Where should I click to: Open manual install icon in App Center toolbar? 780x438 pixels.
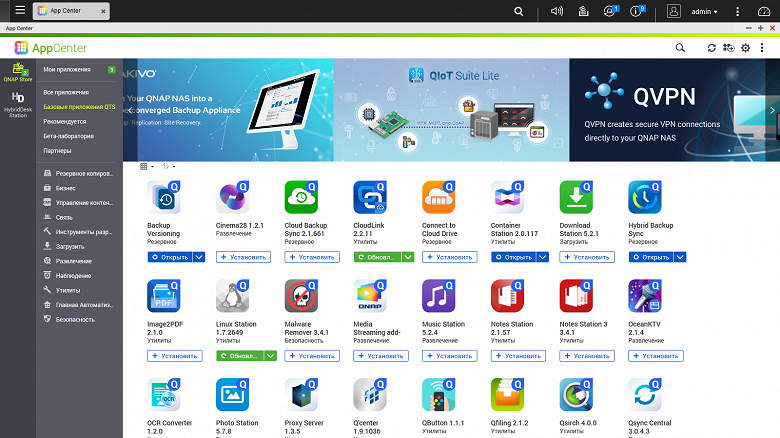[x=728, y=48]
